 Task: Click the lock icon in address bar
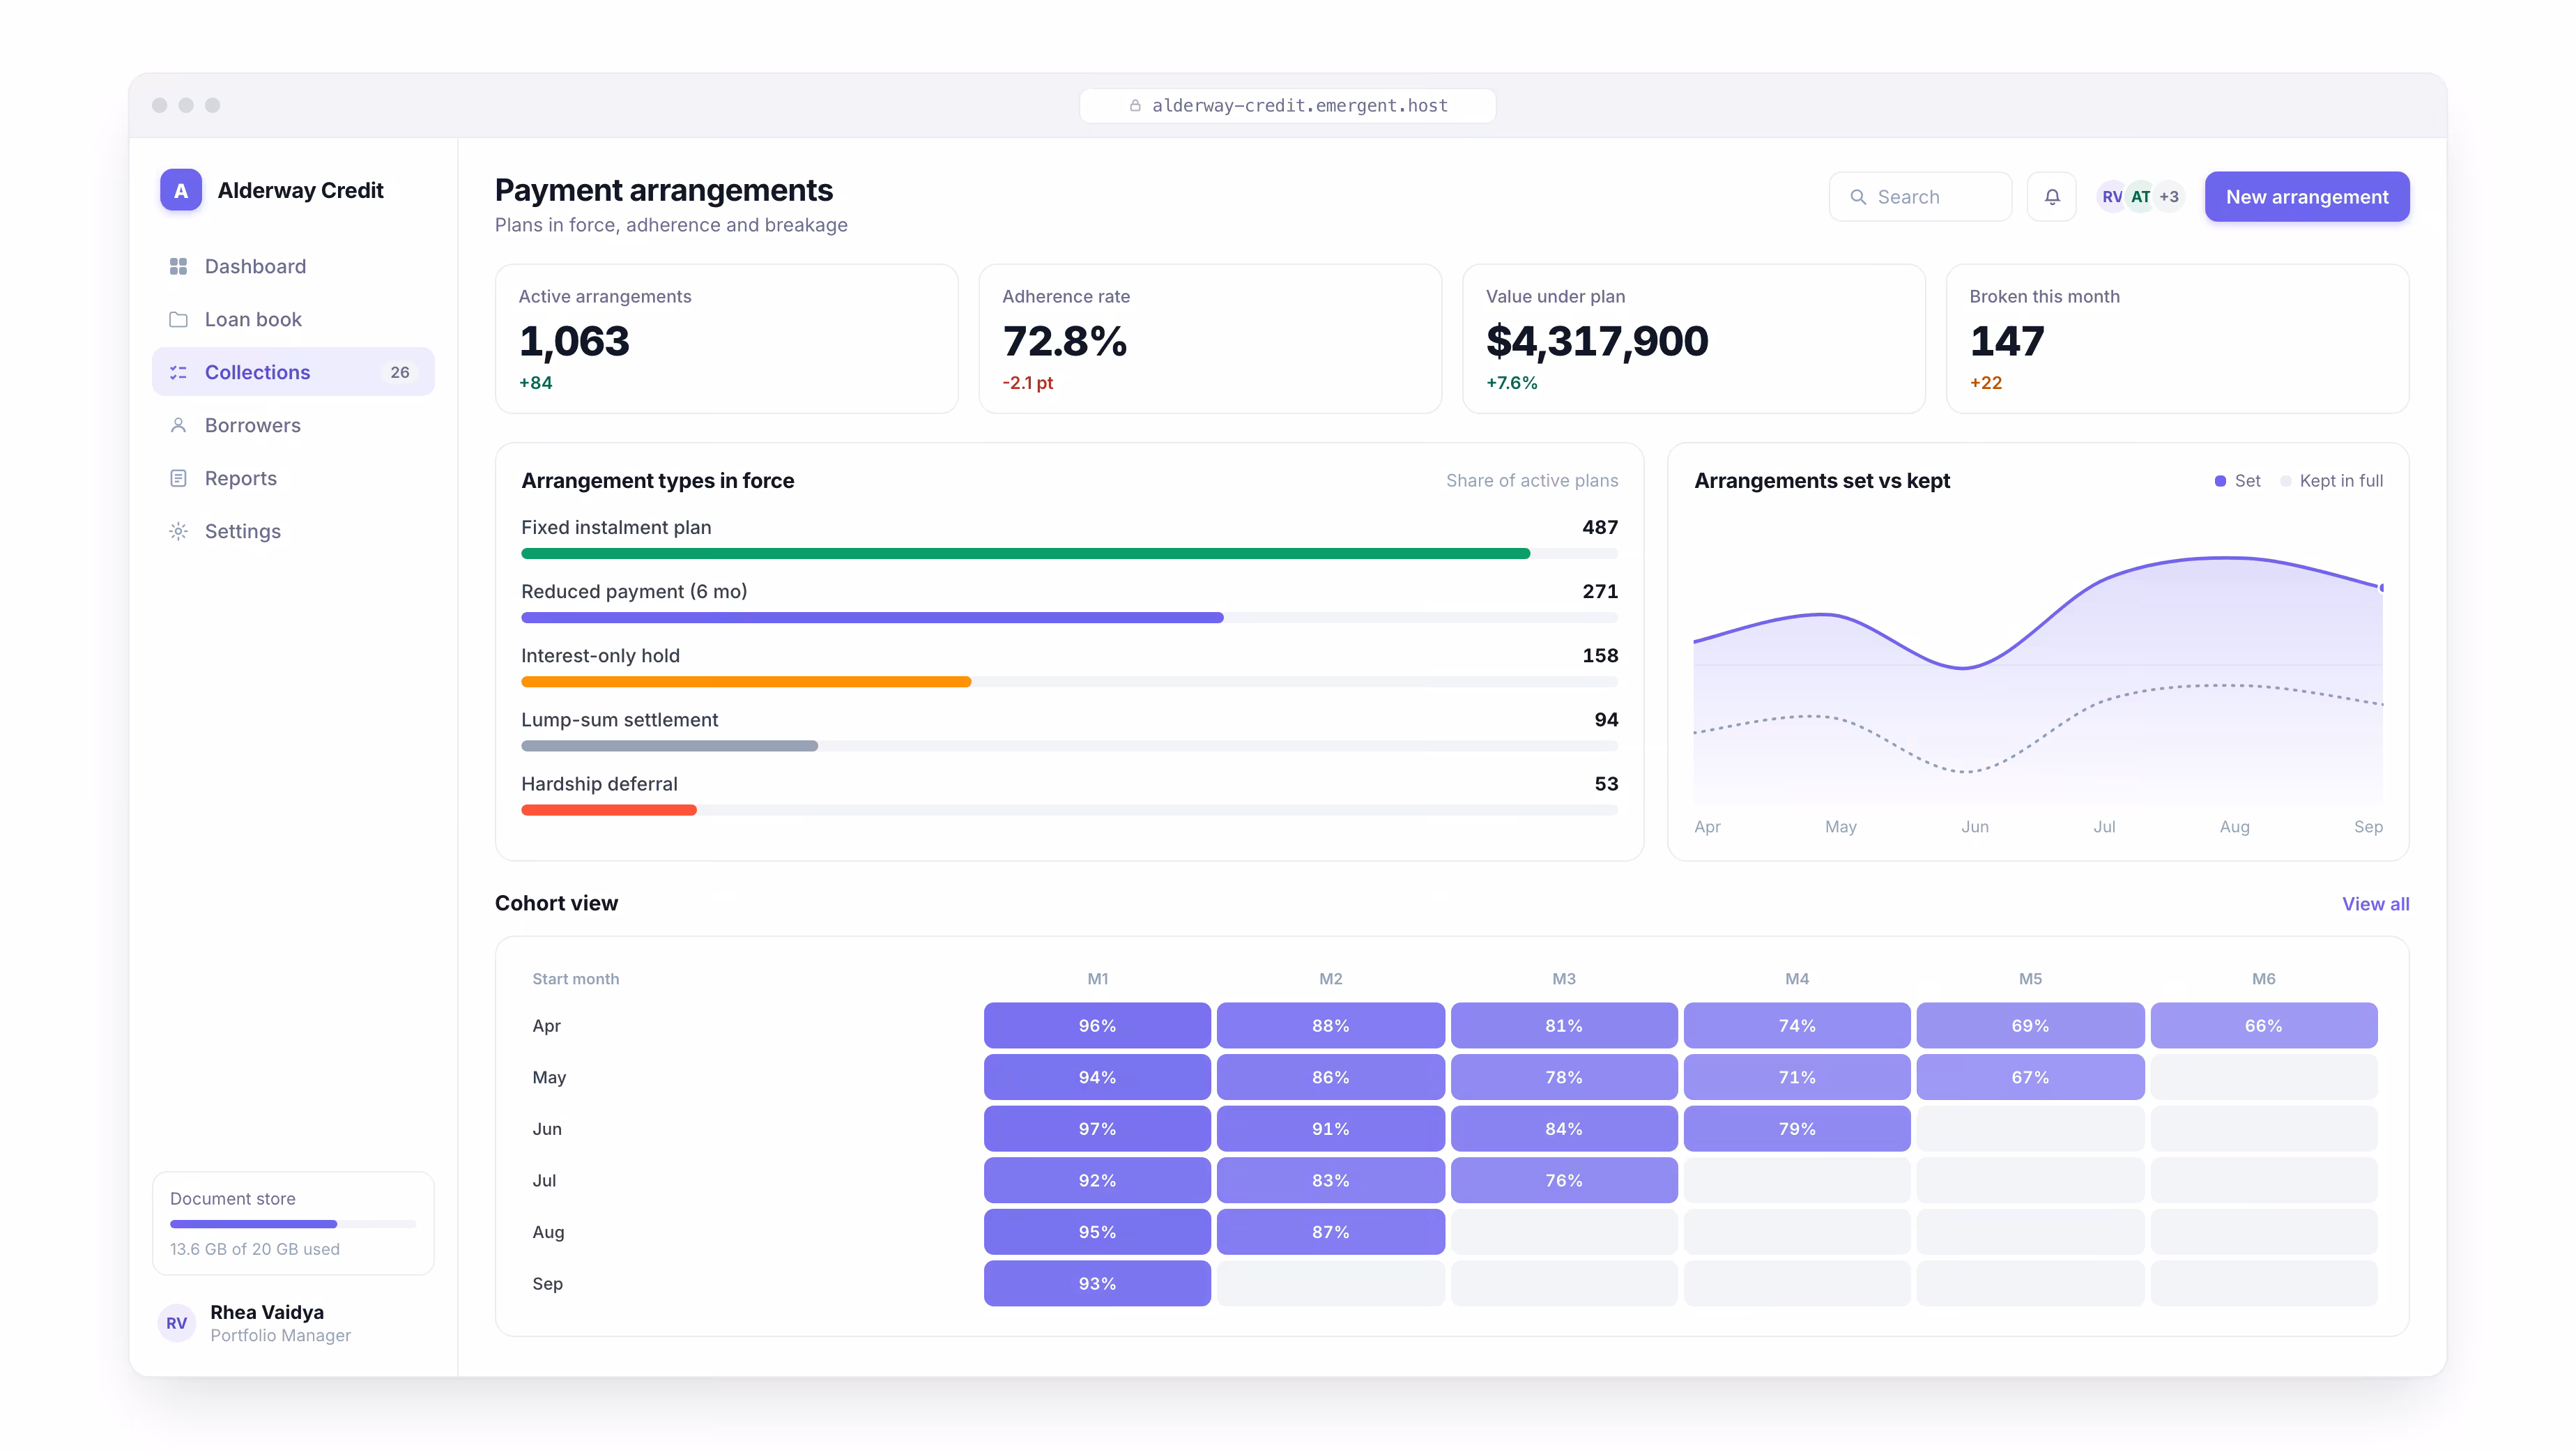[1135, 106]
